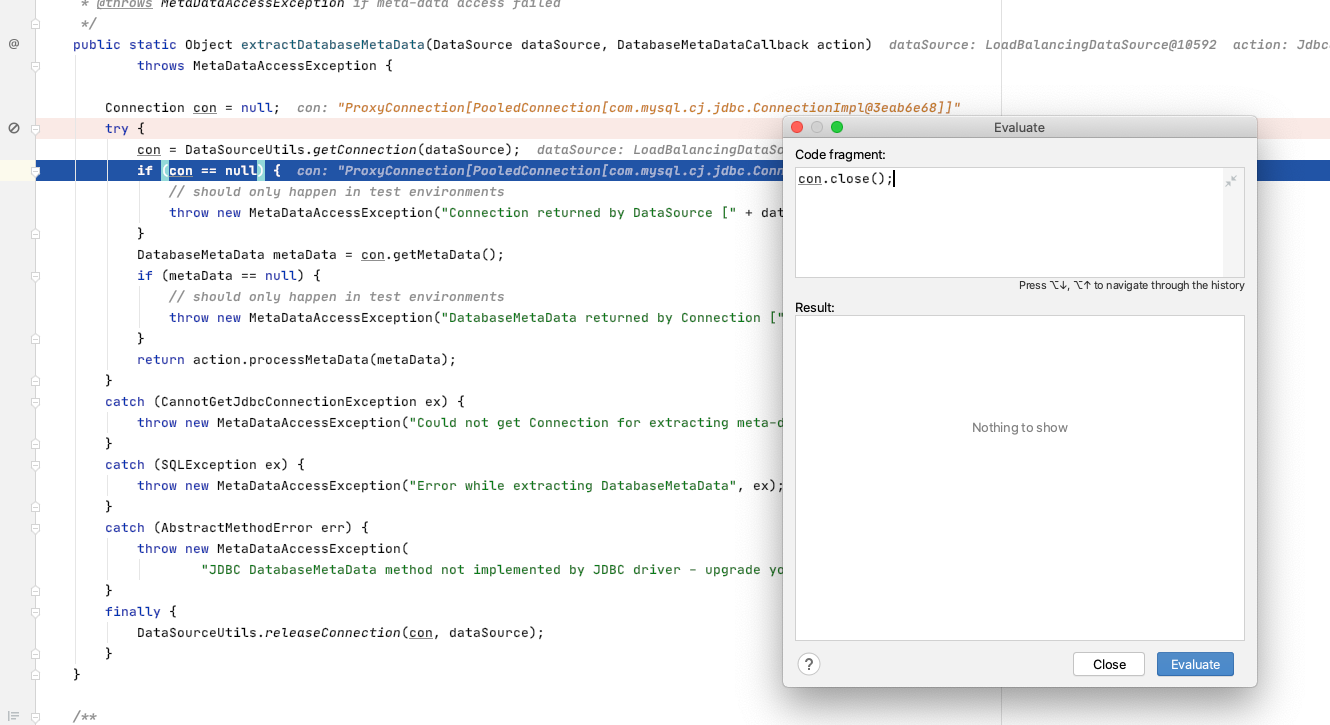
Task: Expand the '/**' Javadoc fold marker at bottom
Action: [35, 717]
